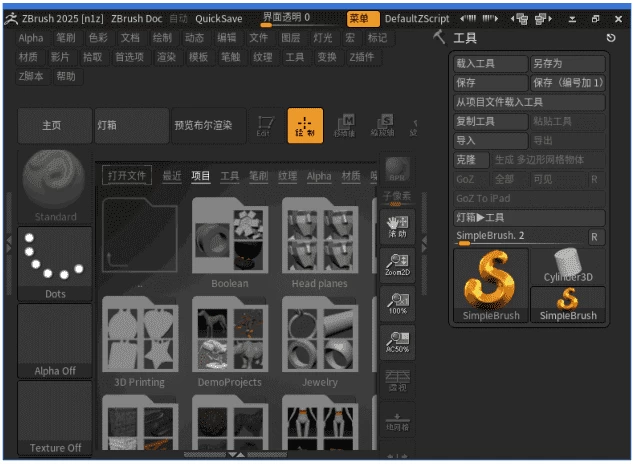Click the large SimpleBrush tool thumbnail
This screenshot has width=634, height=464.
click(x=491, y=286)
